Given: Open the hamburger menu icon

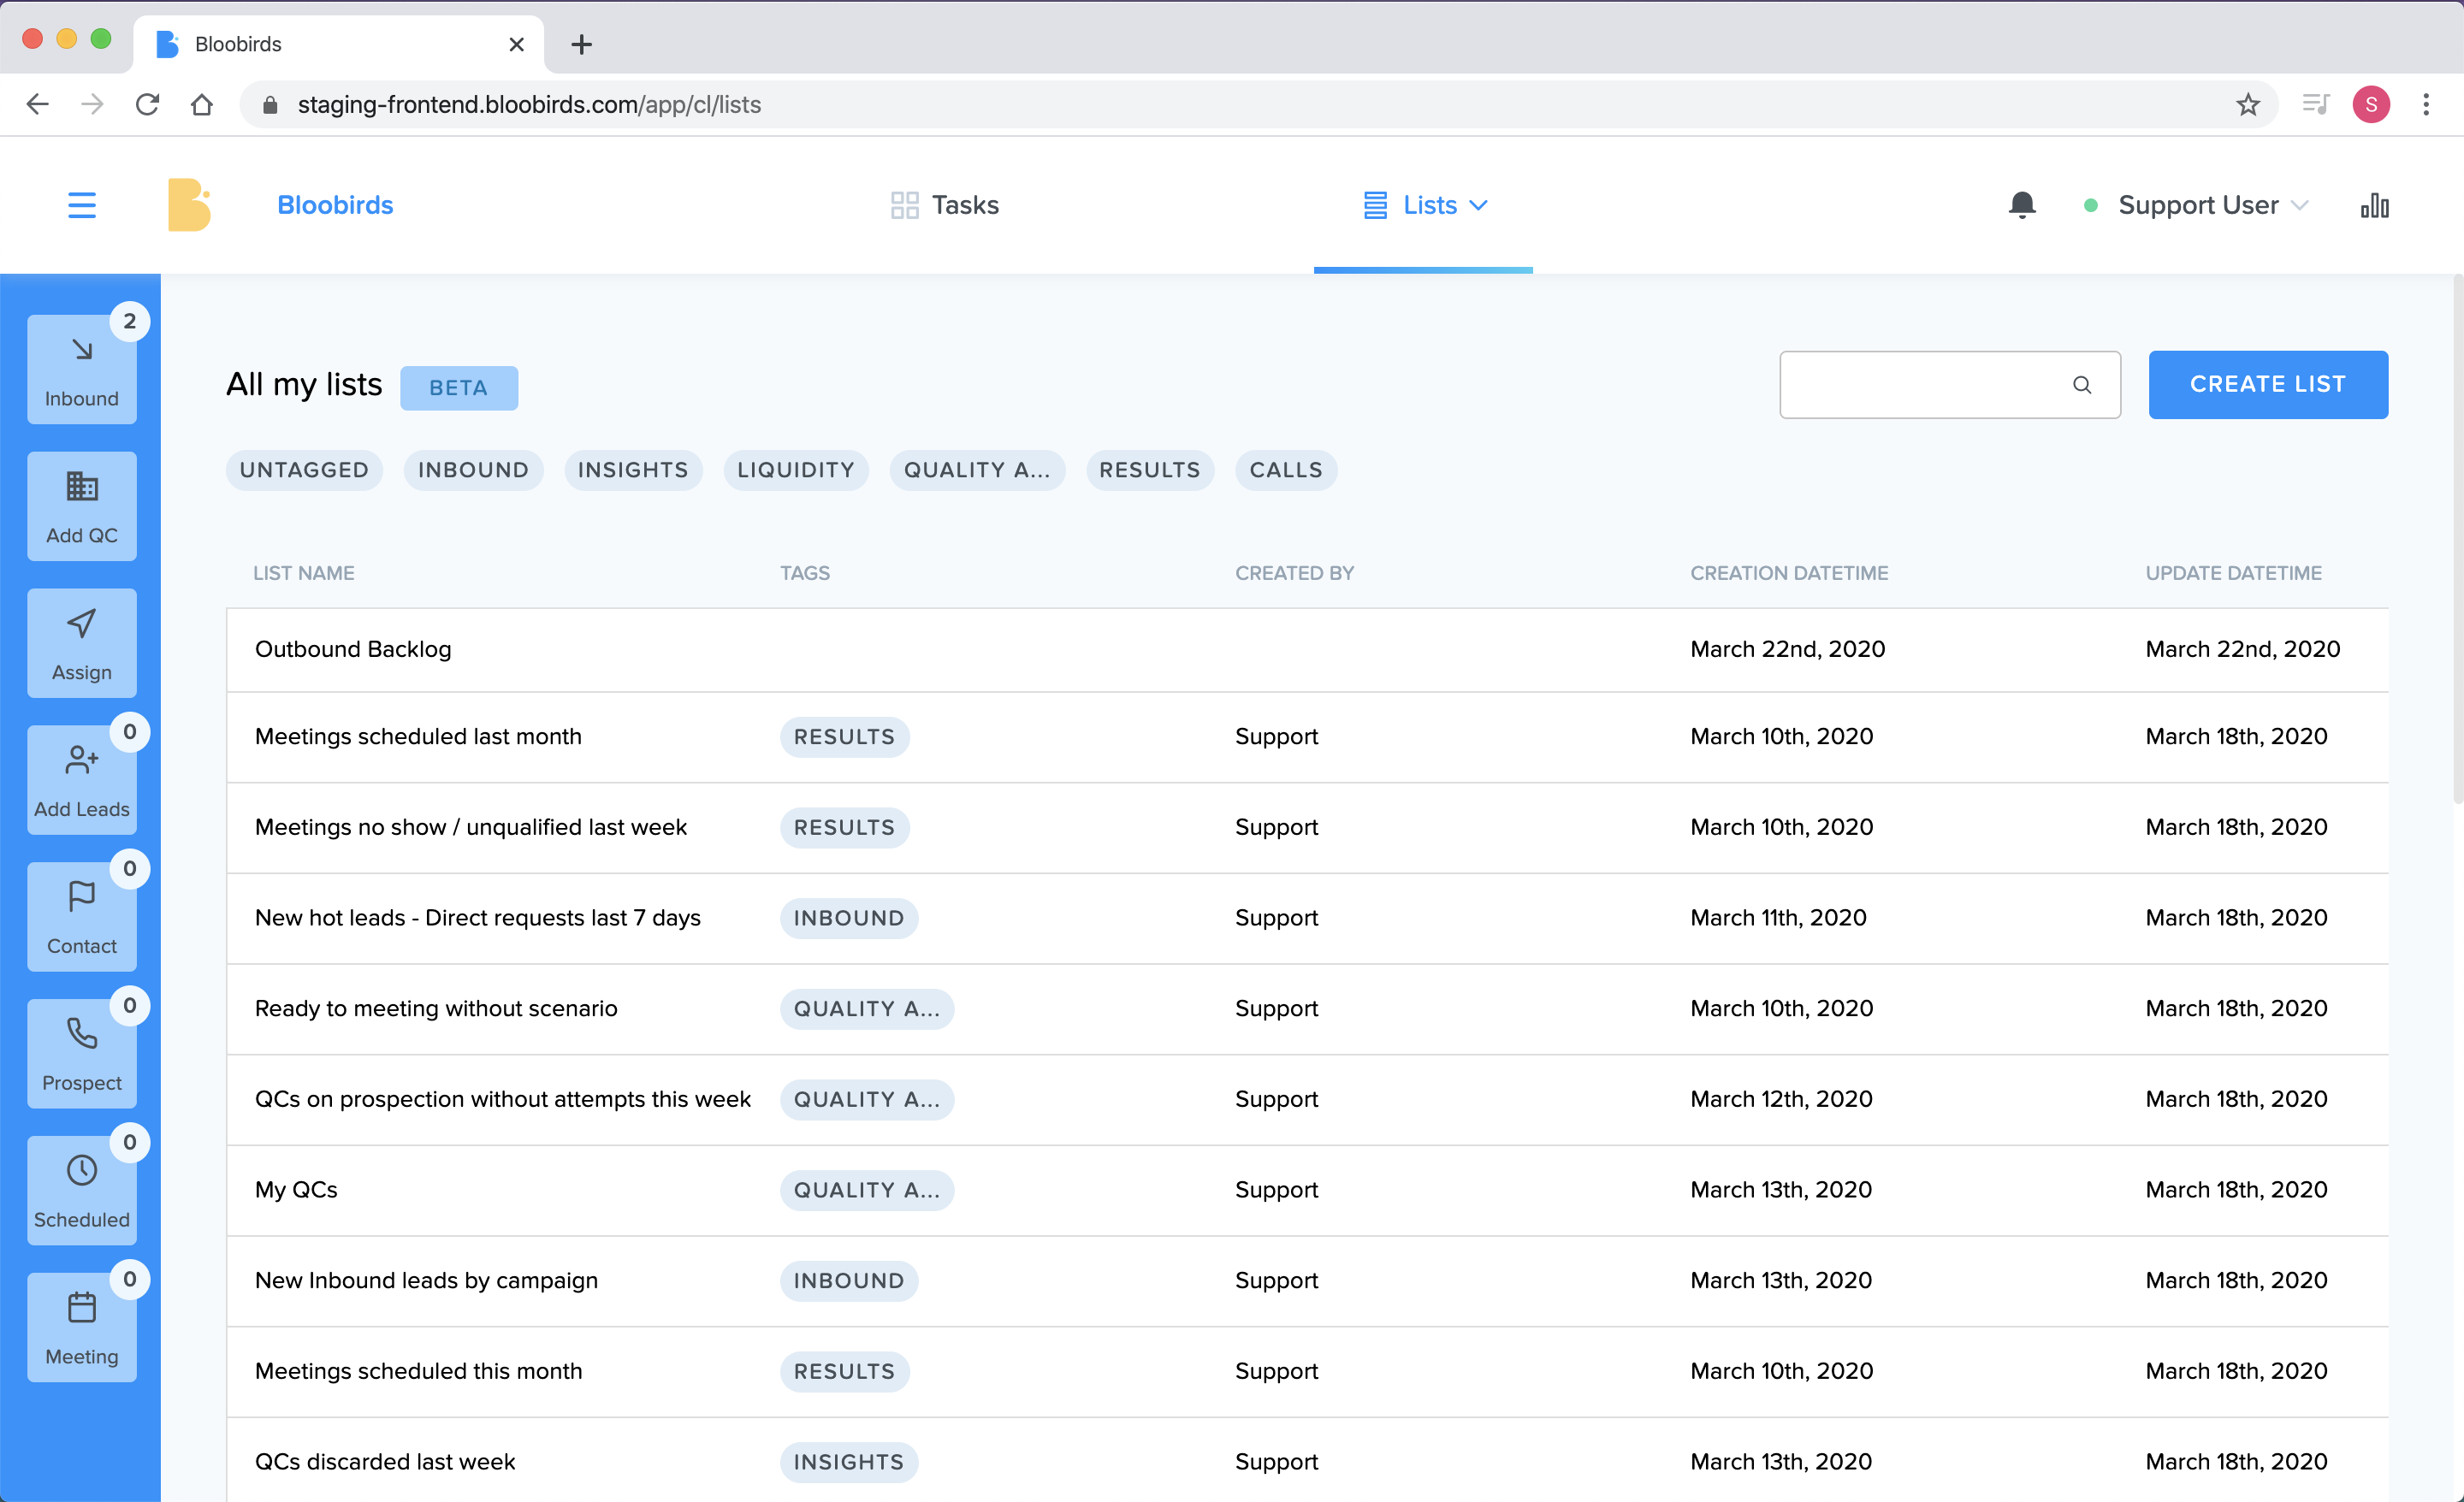Looking at the screenshot, I should click(82, 205).
